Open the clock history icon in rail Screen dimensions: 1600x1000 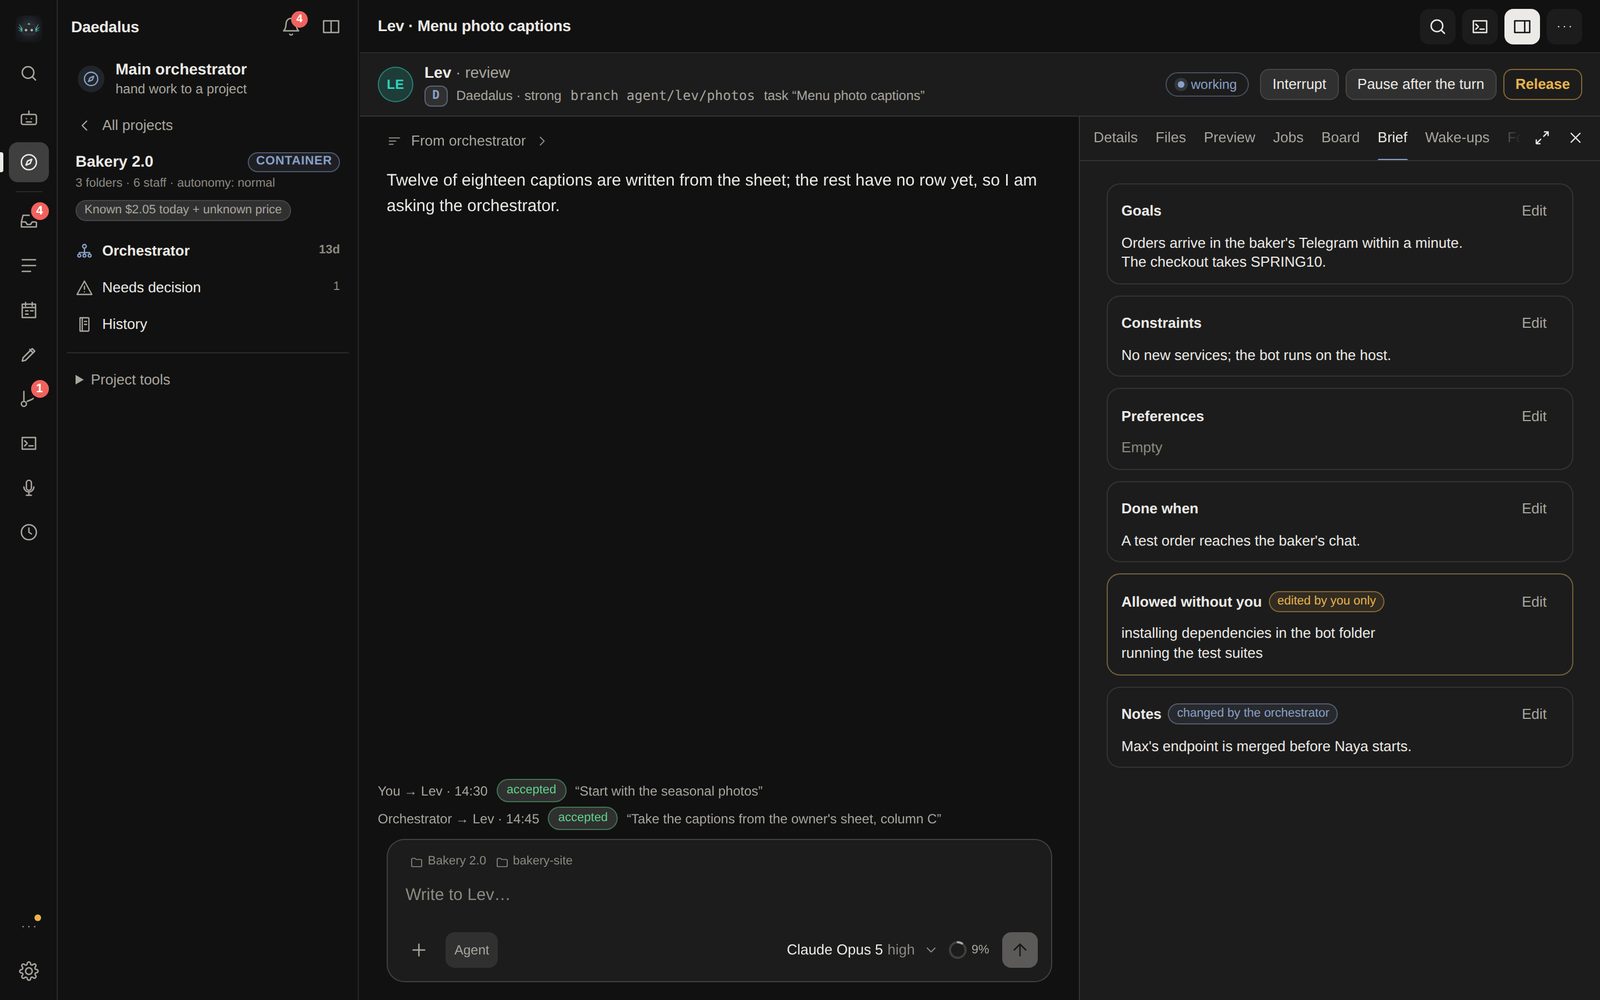click(28, 532)
